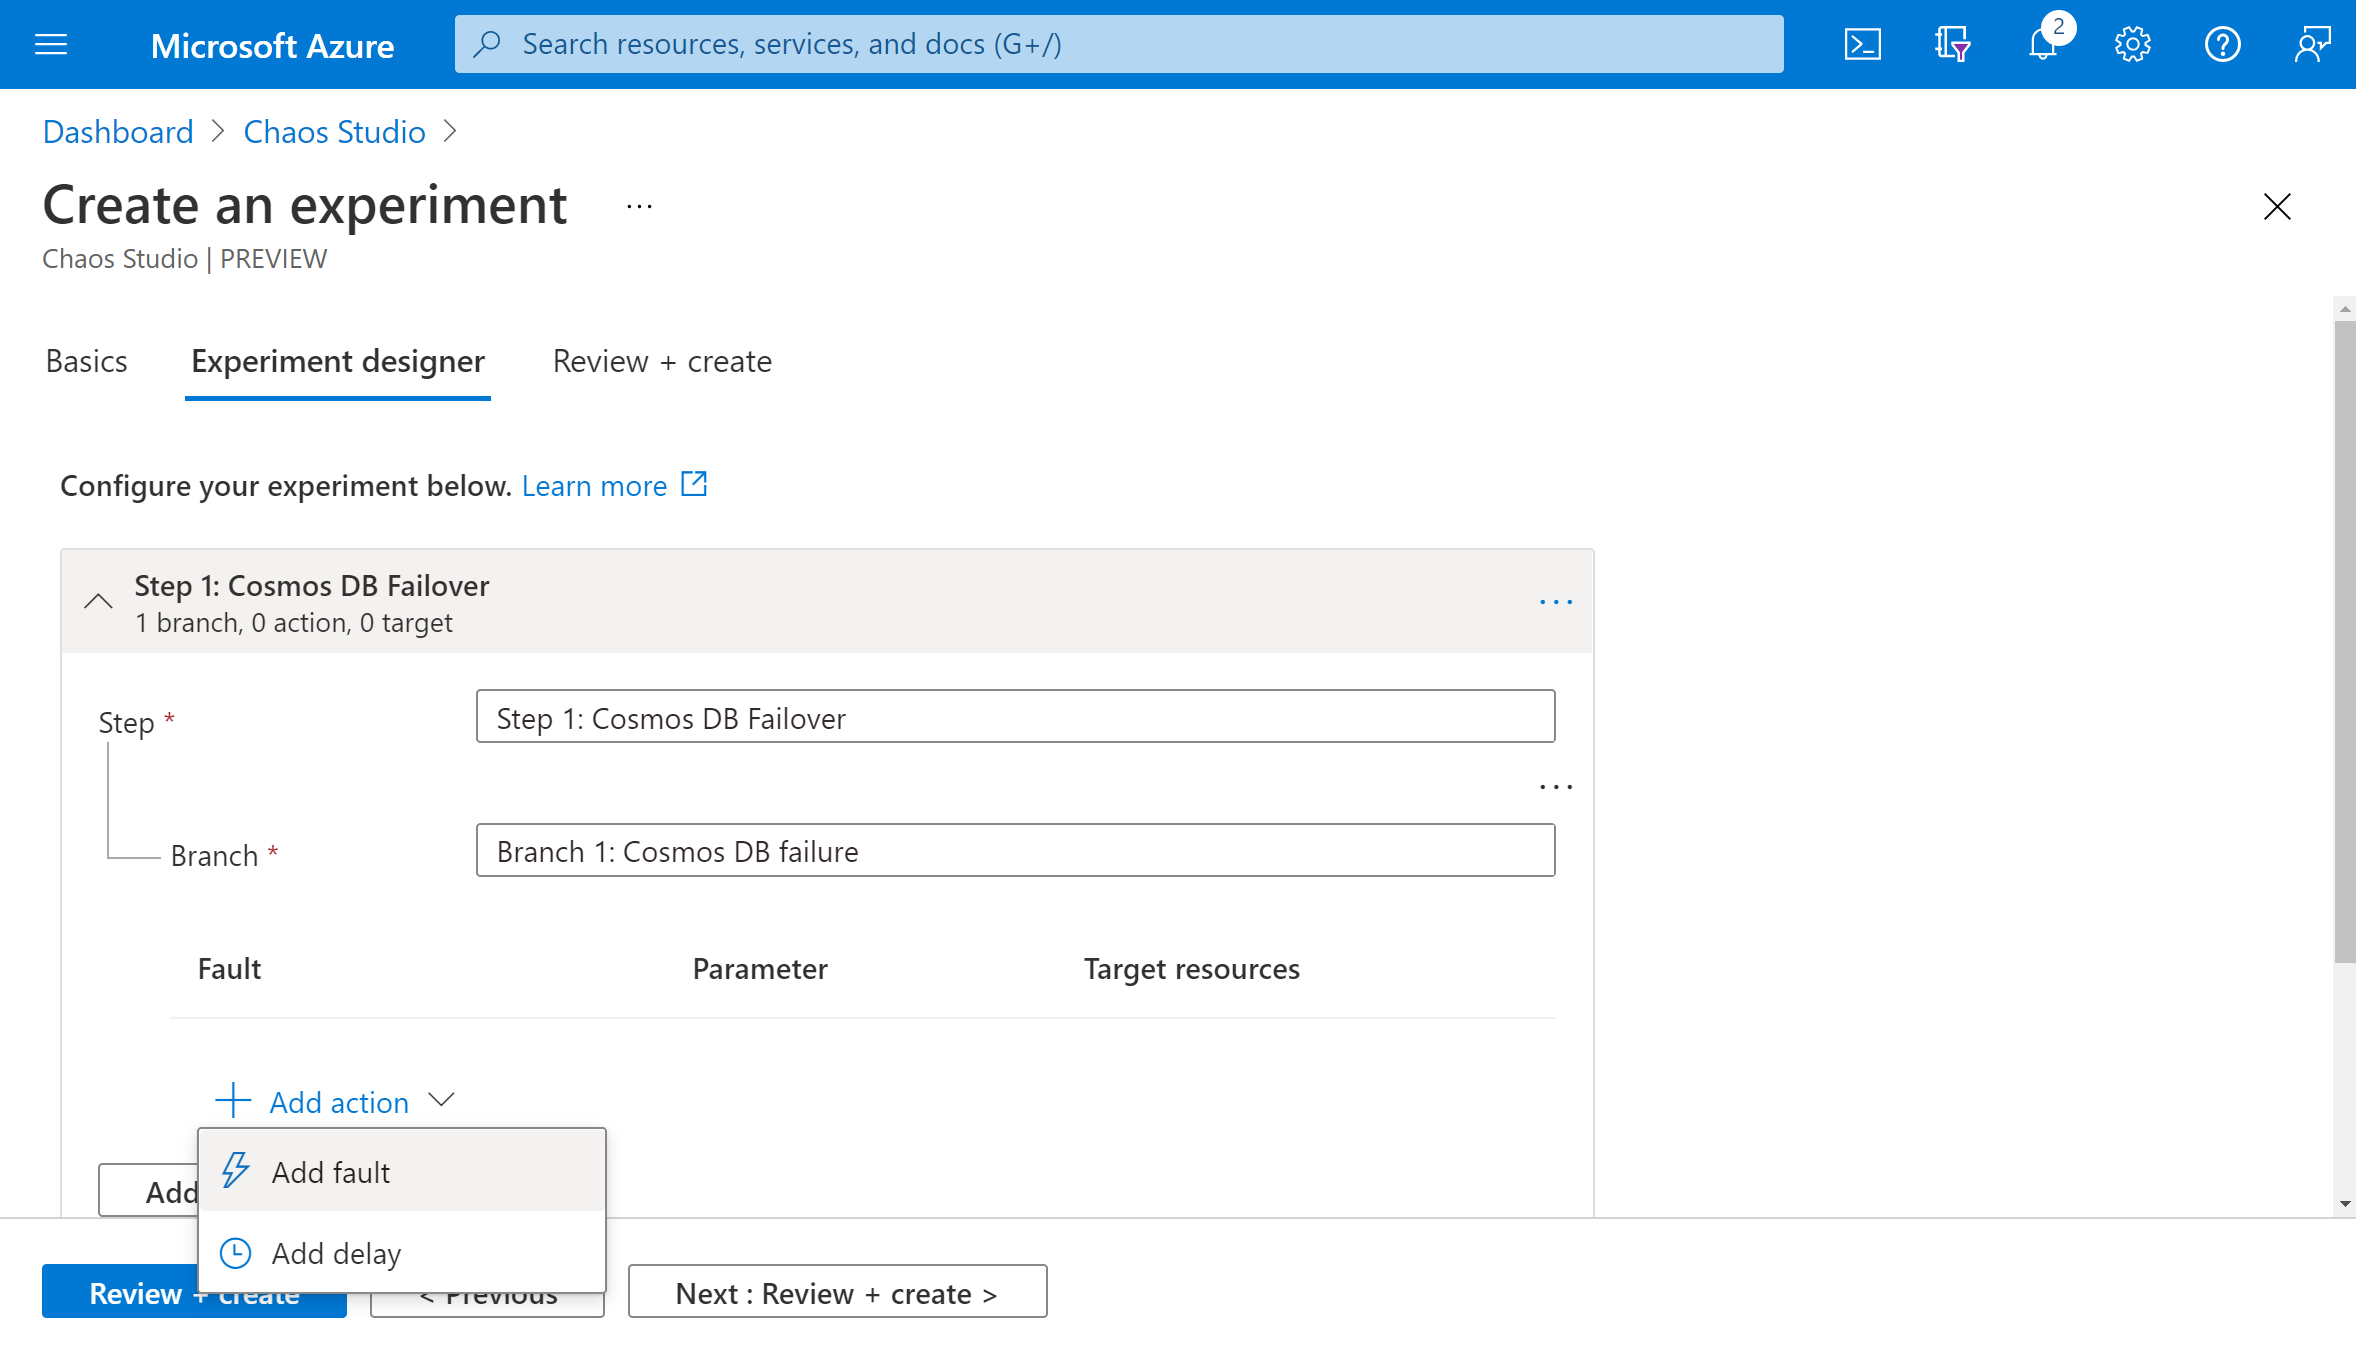This screenshot has width=2356, height=1351.
Task: Edit the Branch name input field
Action: [x=1015, y=851]
